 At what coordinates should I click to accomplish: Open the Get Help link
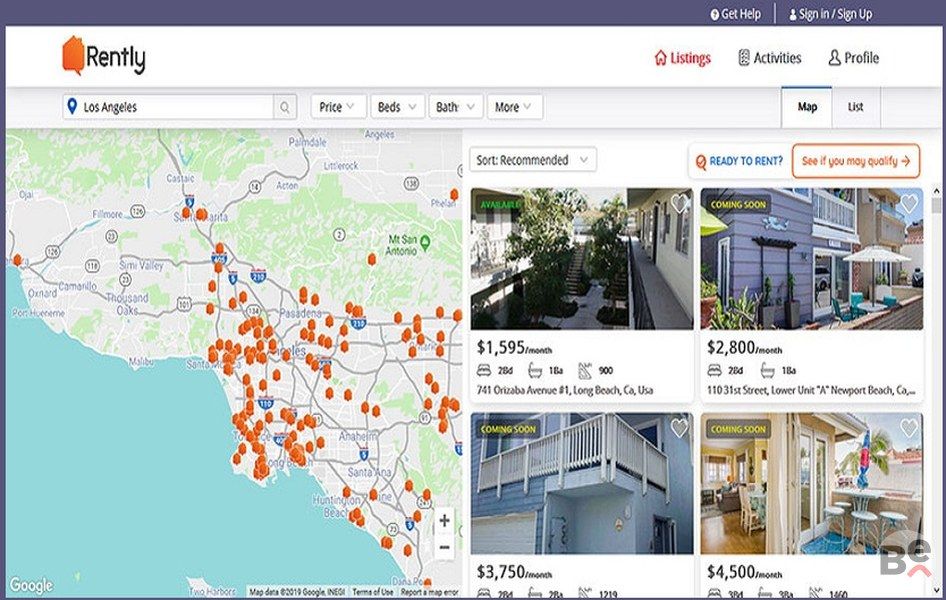(x=735, y=14)
